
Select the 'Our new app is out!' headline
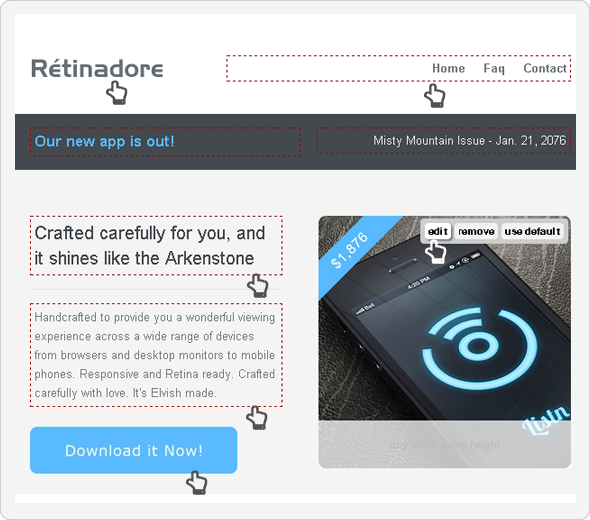(105, 141)
